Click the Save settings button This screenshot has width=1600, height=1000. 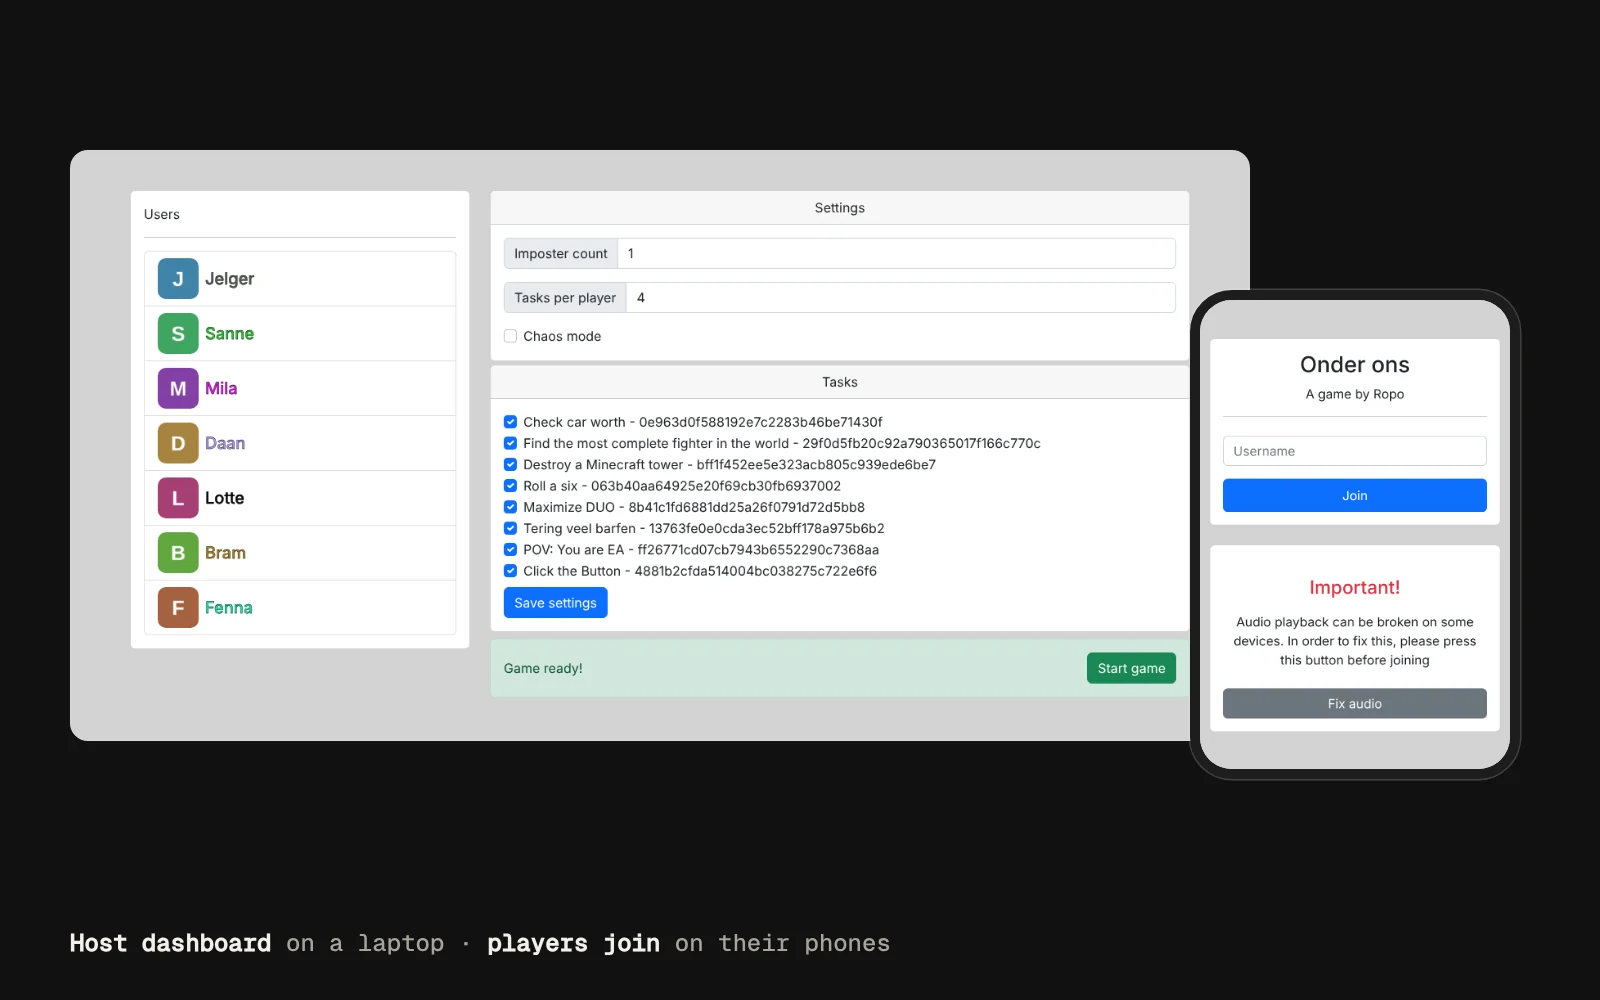555,603
